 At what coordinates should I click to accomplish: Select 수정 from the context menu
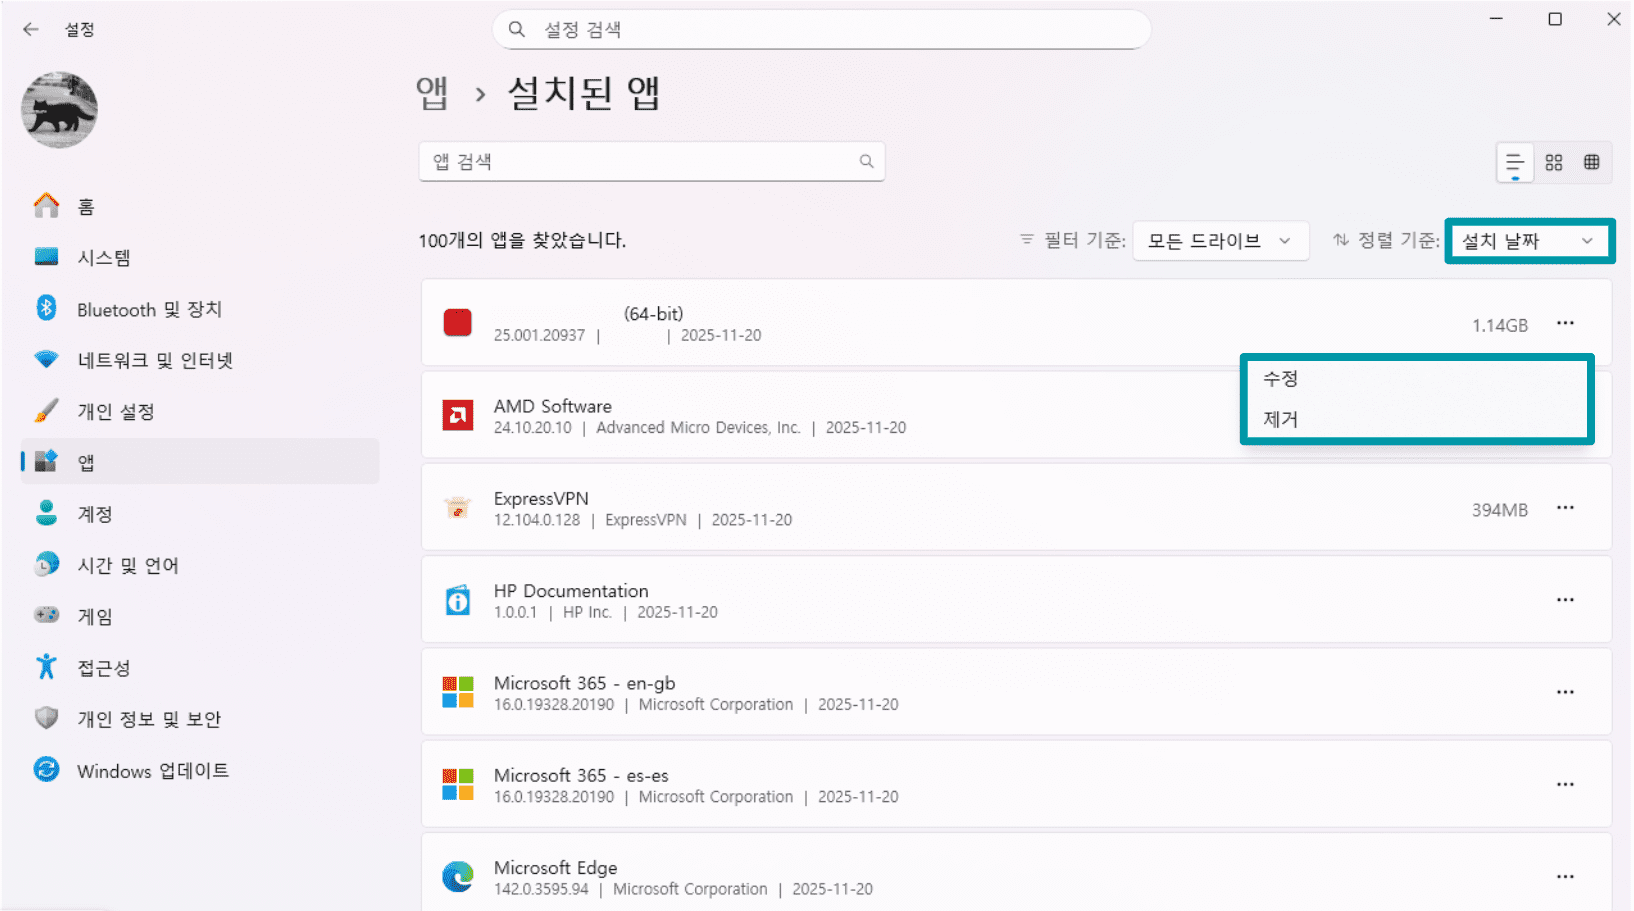(x=1283, y=378)
